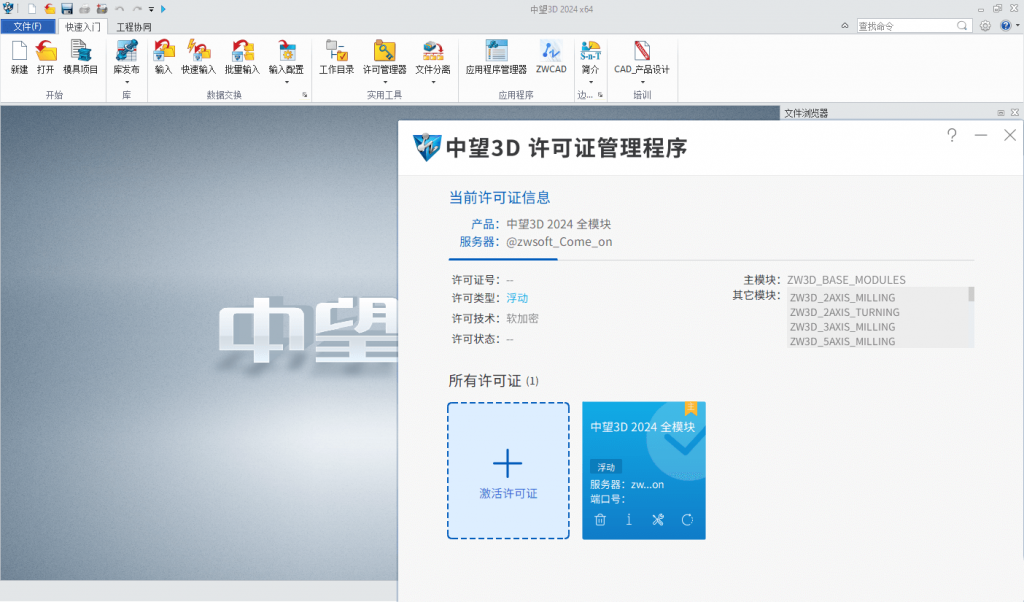Minimize the license manager dialog

tap(981, 135)
